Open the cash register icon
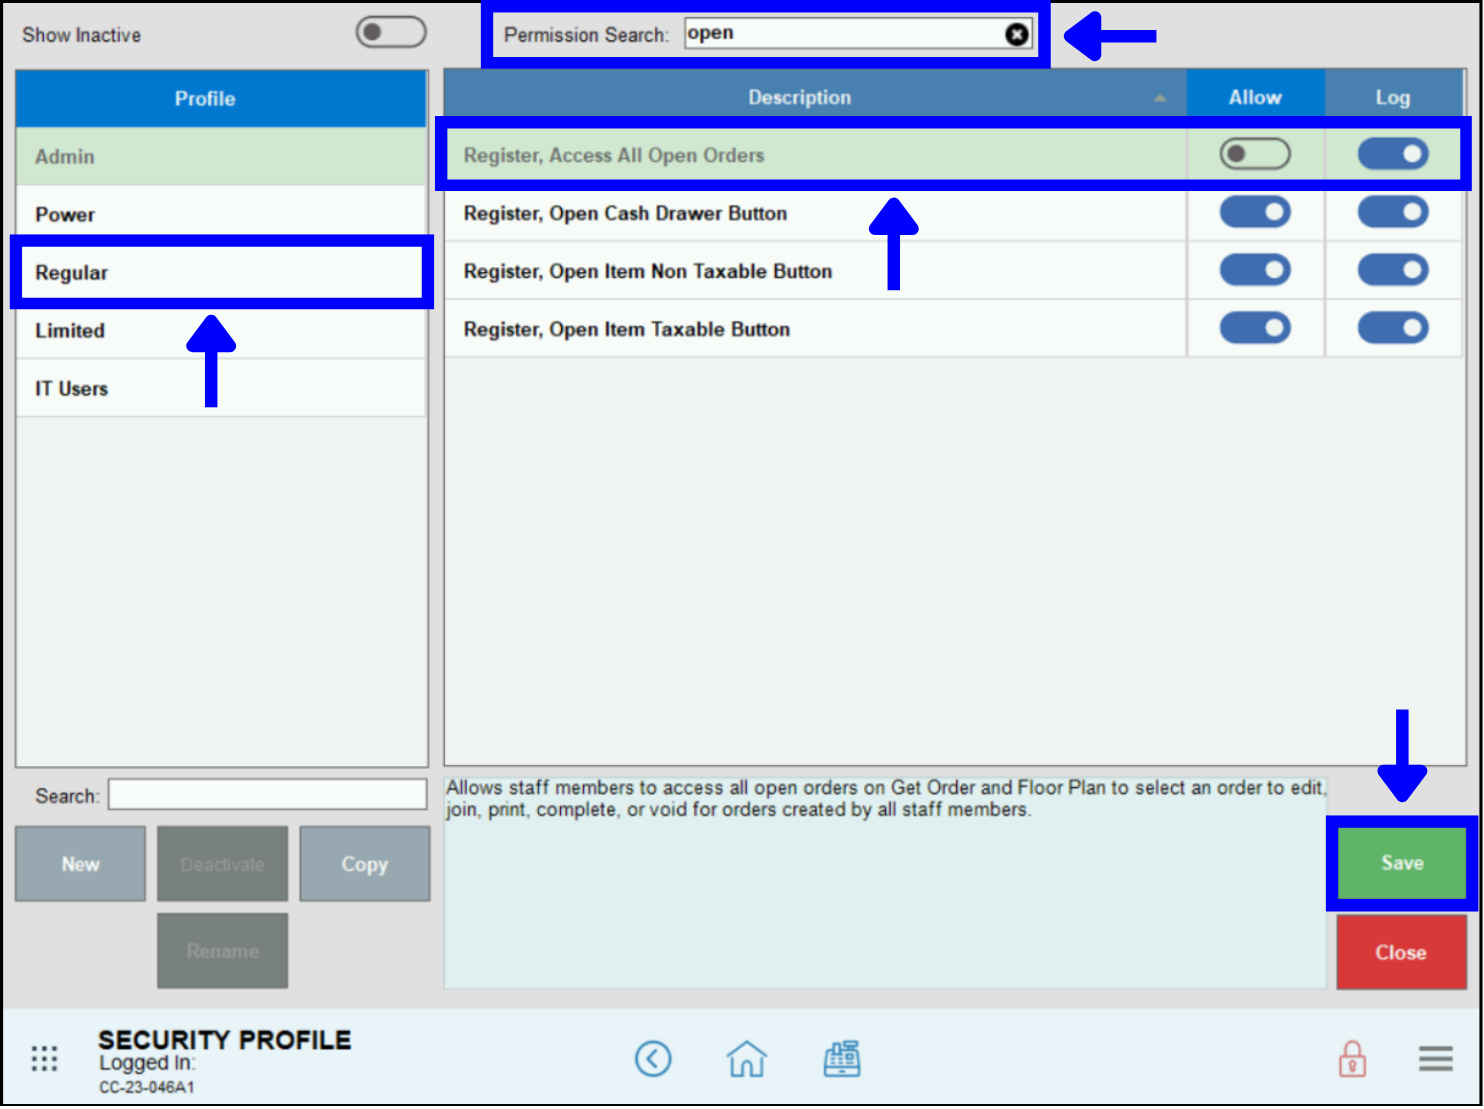The height and width of the screenshot is (1109, 1484). click(841, 1058)
